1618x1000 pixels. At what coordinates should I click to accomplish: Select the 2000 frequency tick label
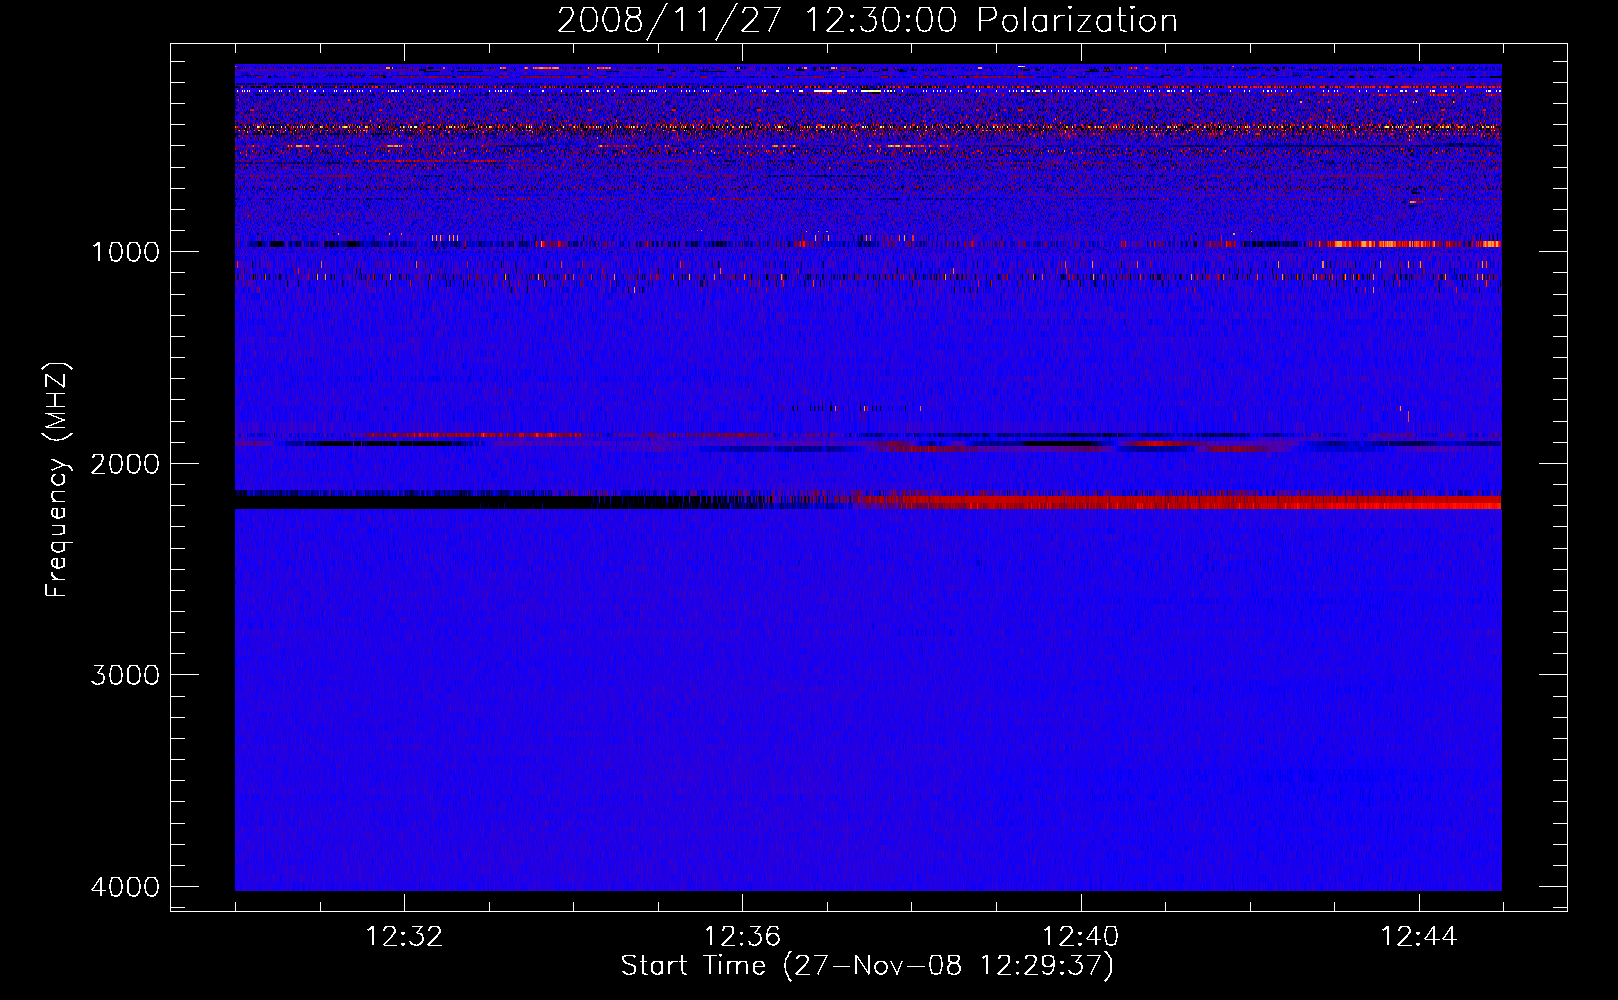(x=125, y=463)
